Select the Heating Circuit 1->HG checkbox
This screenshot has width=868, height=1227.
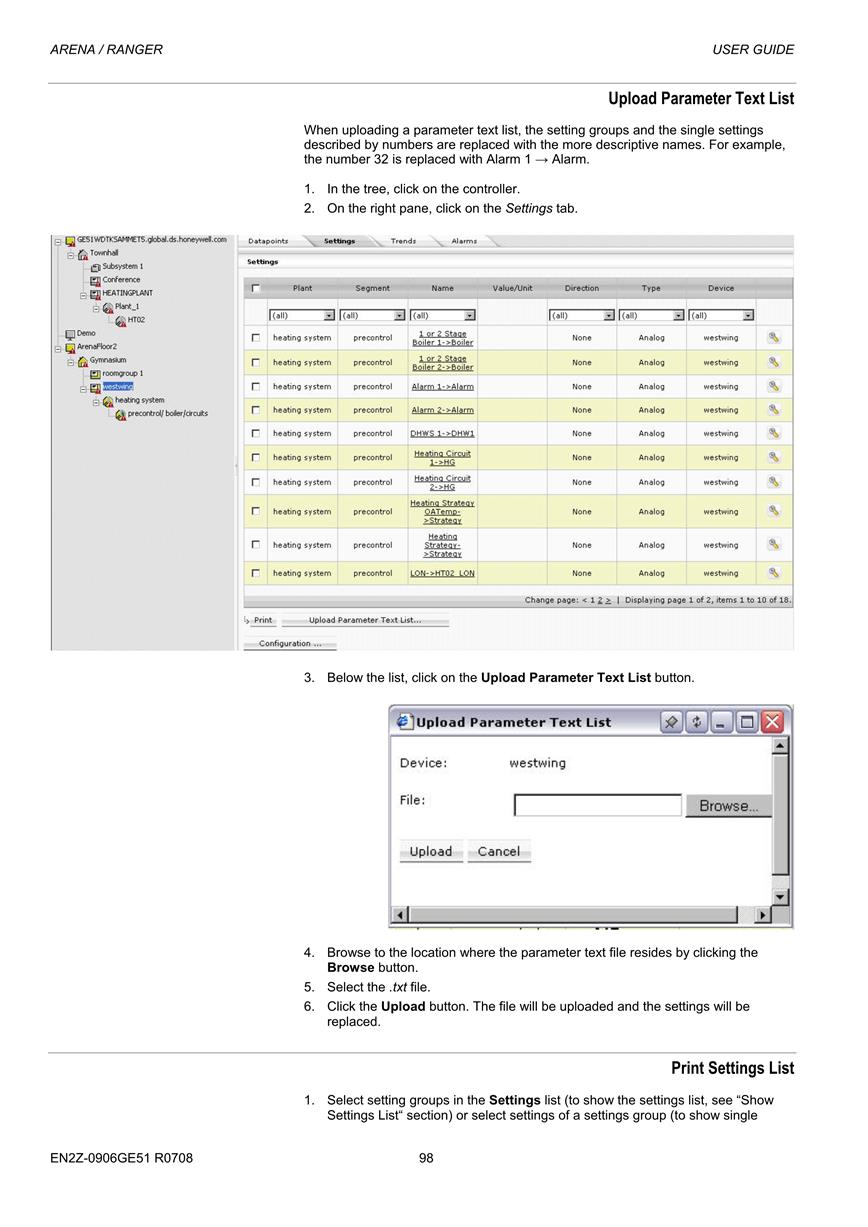[256, 457]
